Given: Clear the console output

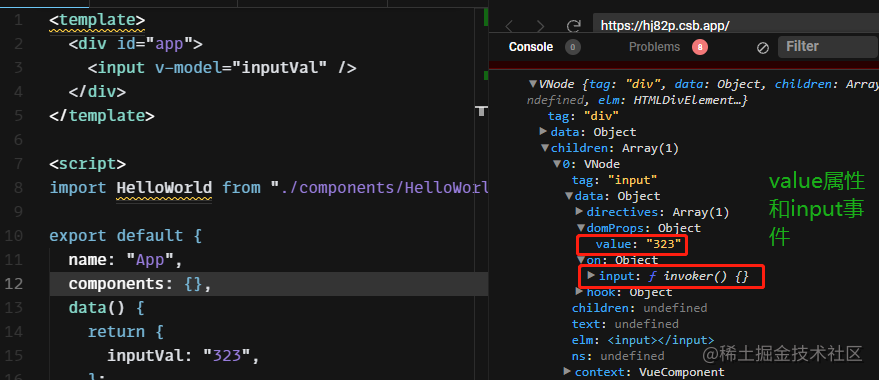Looking at the screenshot, I should click(x=763, y=48).
